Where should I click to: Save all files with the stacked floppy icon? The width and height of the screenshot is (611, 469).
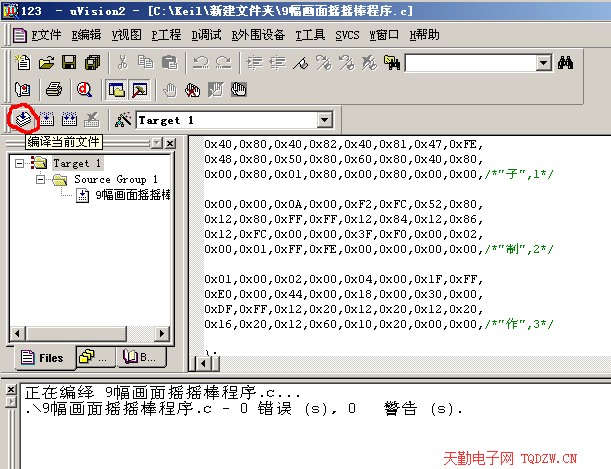point(92,62)
